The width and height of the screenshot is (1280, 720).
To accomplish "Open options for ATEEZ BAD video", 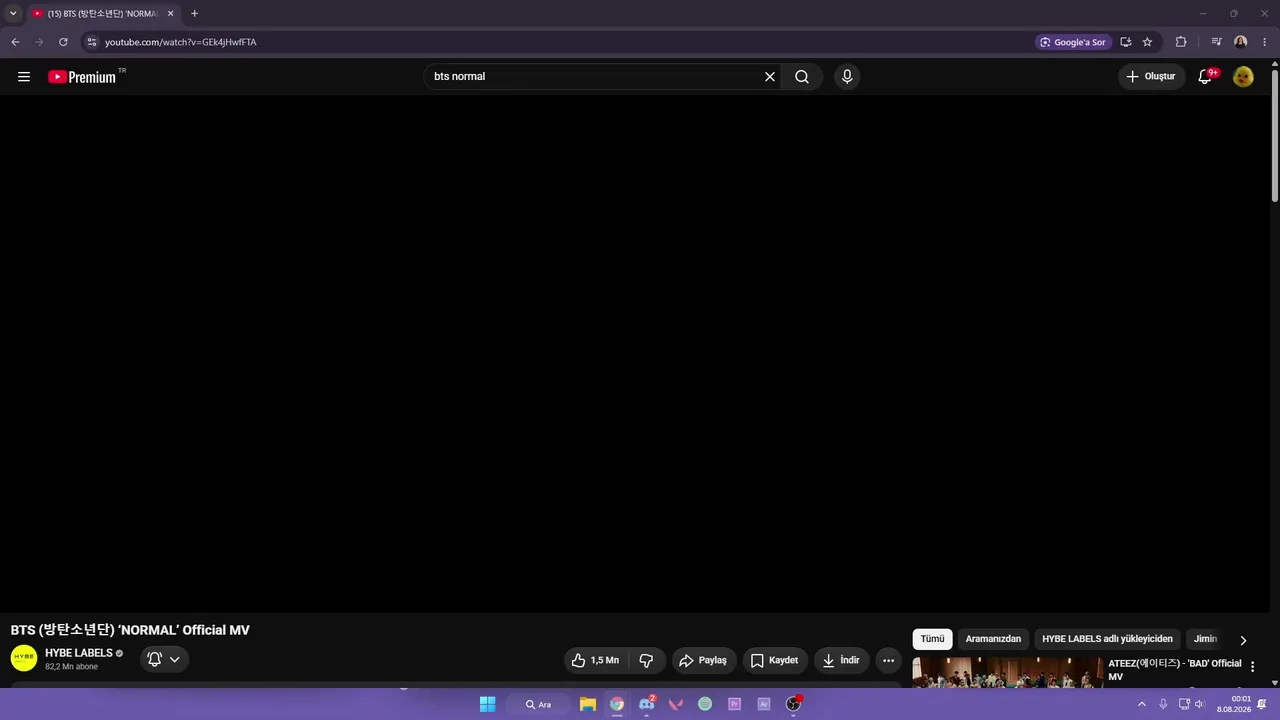I will pos(1252,667).
